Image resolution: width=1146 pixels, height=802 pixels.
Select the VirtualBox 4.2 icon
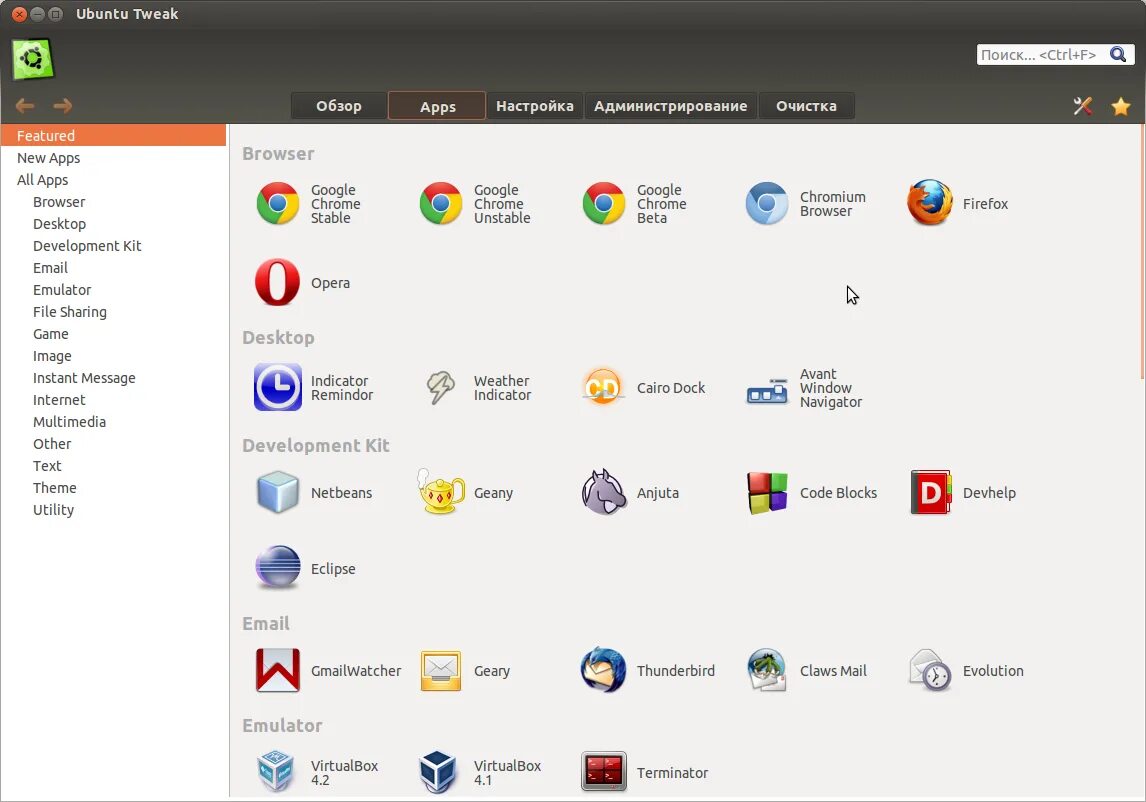tap(276, 771)
